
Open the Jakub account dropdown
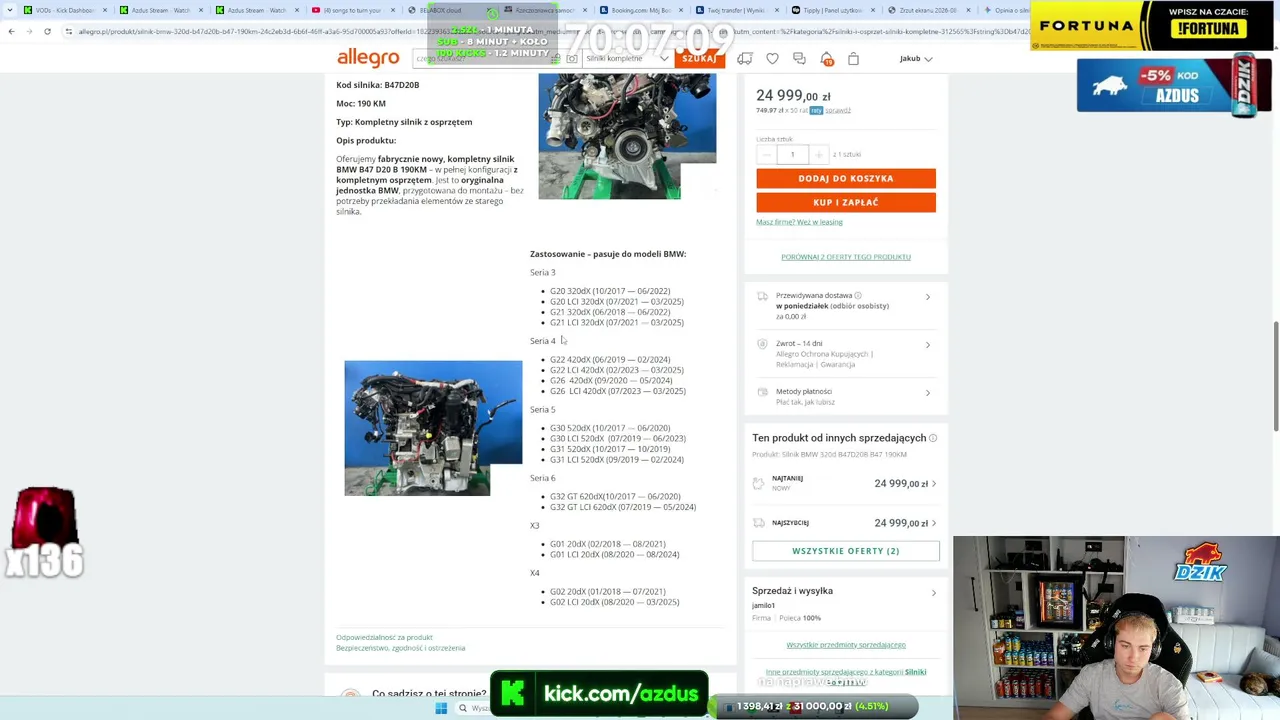916,59
